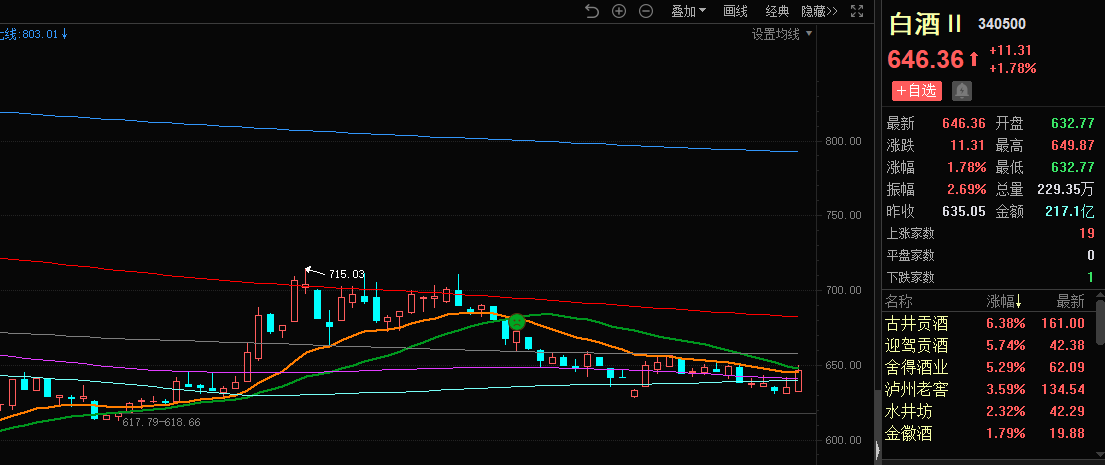Image resolution: width=1105 pixels, height=465 pixels.
Task: Open 古井贡酒 stock row
Action: [x=917, y=323]
